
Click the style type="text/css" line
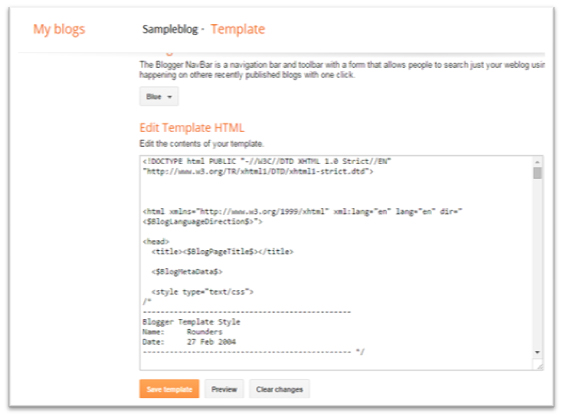[203, 292]
